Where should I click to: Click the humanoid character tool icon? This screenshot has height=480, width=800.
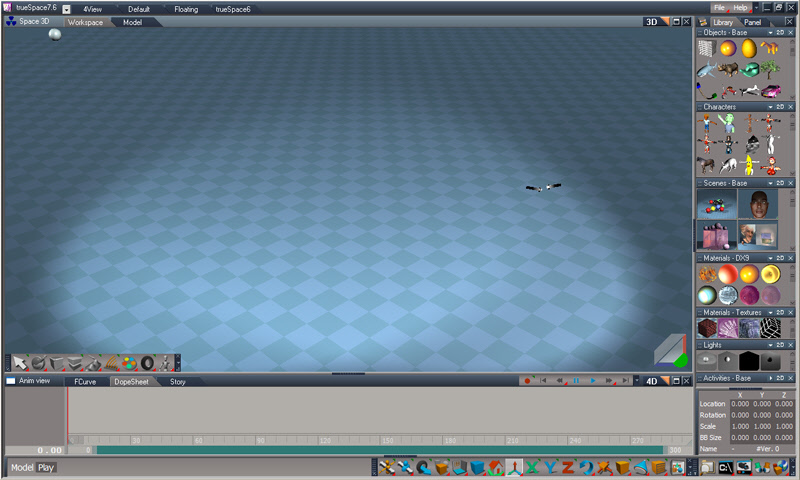(166, 362)
